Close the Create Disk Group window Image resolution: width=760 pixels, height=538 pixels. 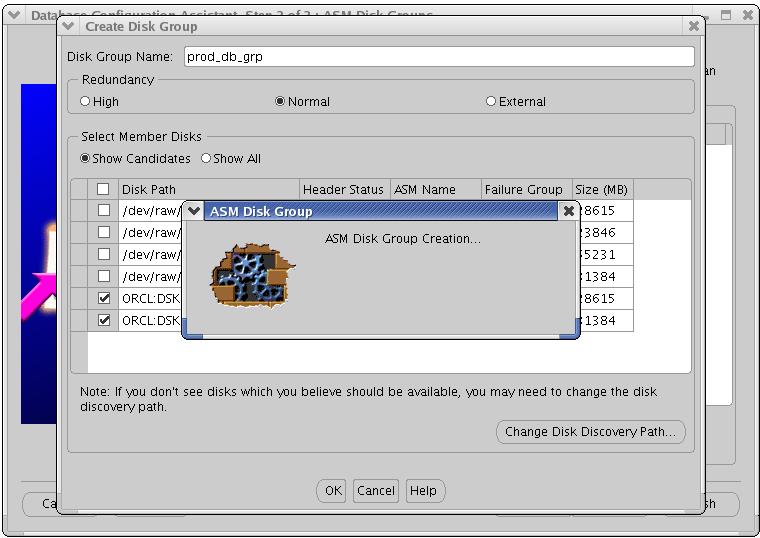[693, 26]
